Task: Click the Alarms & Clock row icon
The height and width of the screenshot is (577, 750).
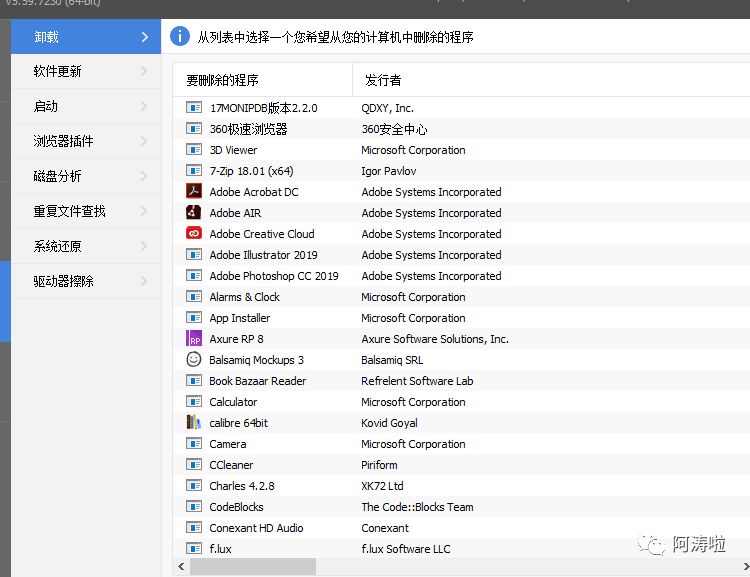Action: pos(194,297)
